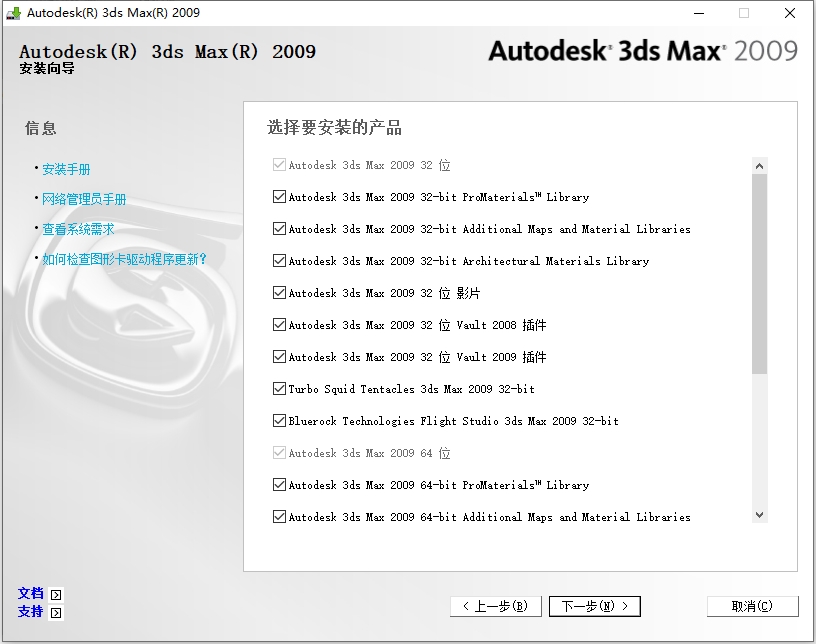Image resolution: width=816 pixels, height=644 pixels.
Task: Toggle Bluerock Flight Studio 32-bit checkbox
Action: (279, 421)
